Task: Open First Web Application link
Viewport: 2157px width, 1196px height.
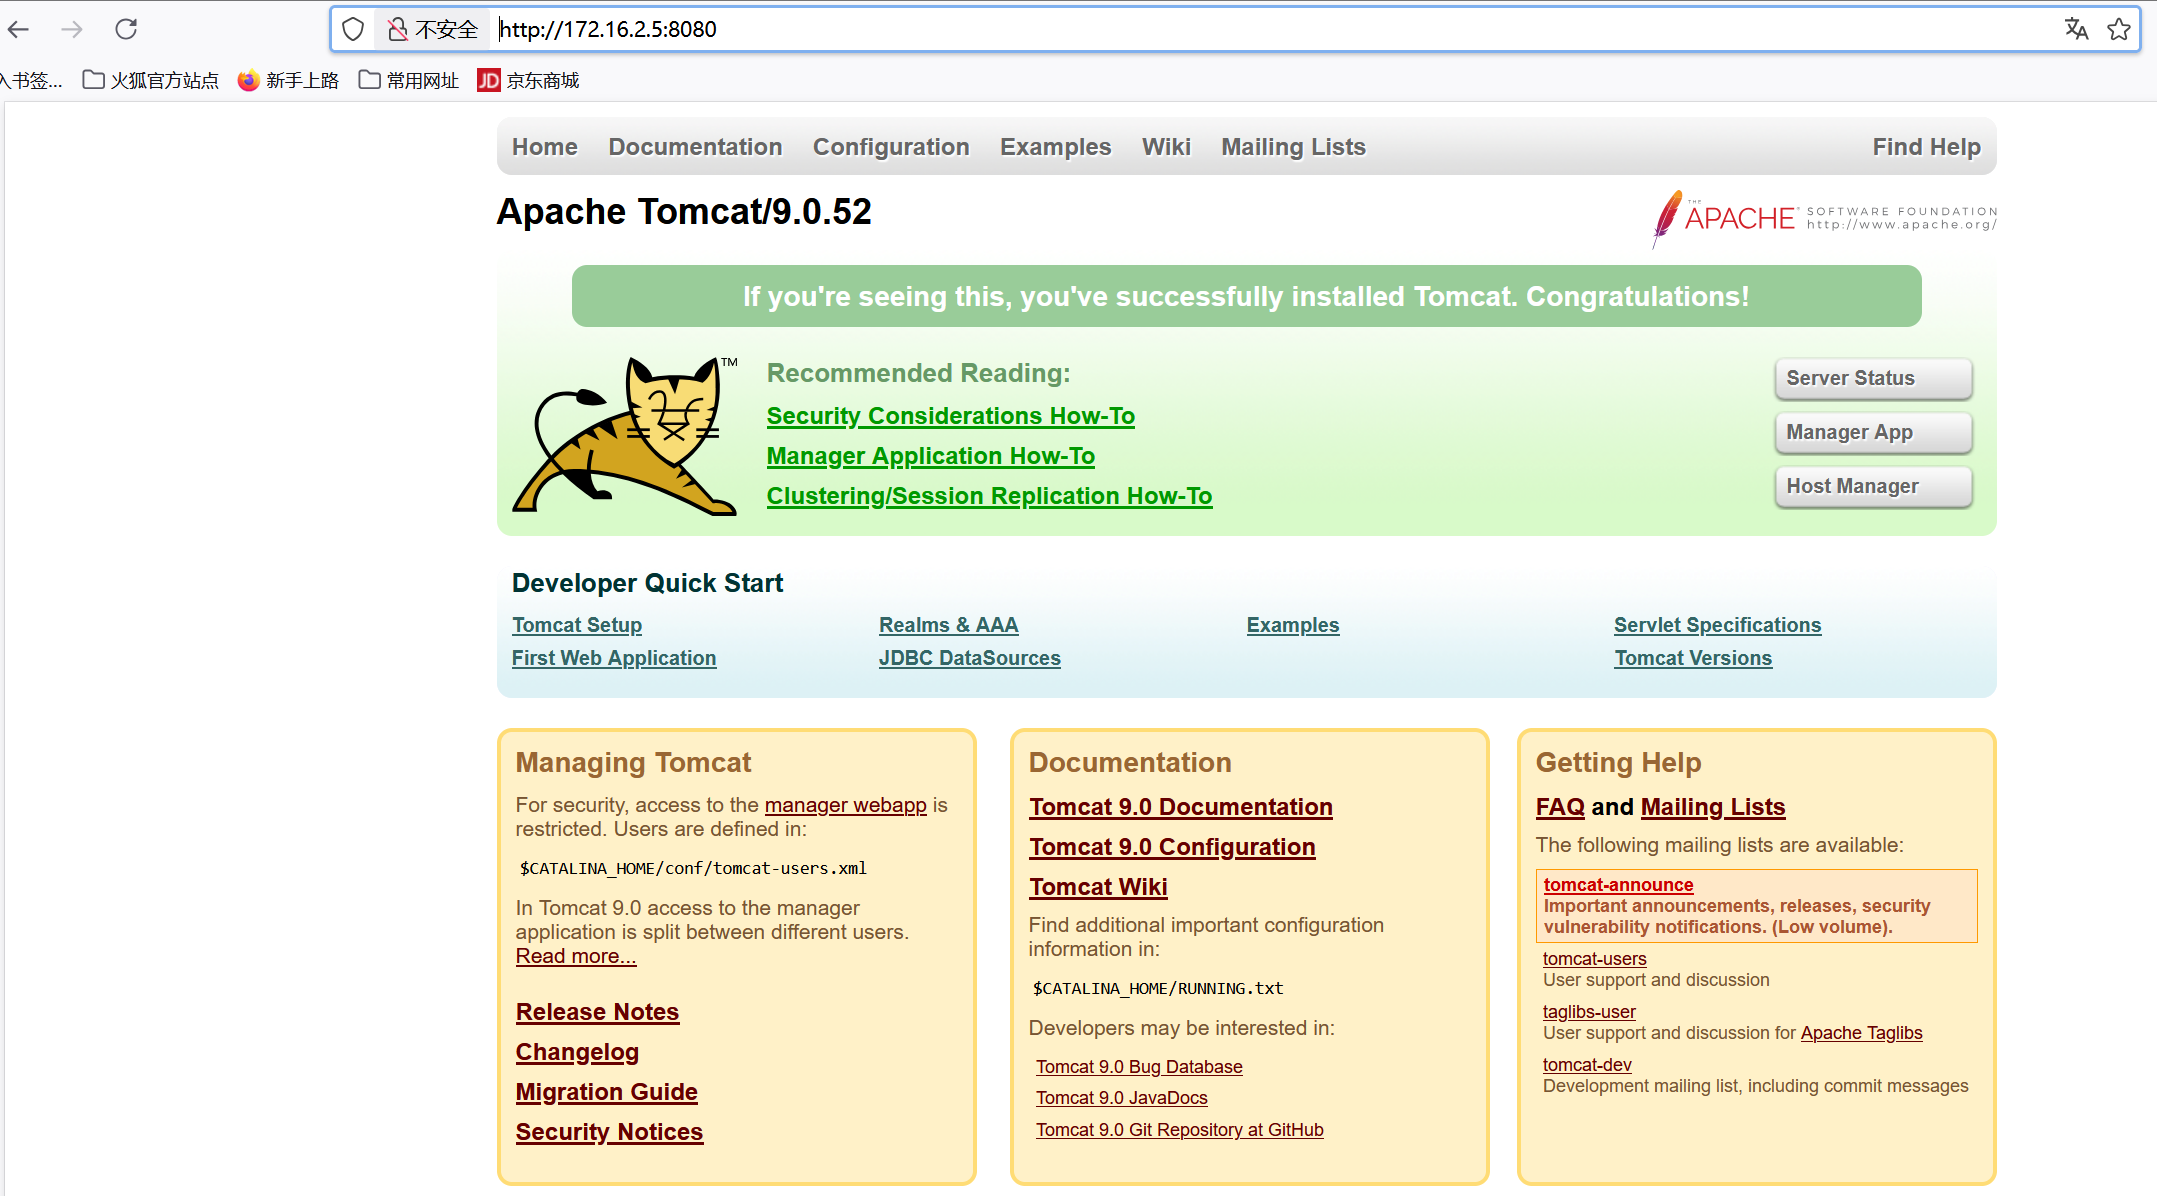Action: (614, 658)
